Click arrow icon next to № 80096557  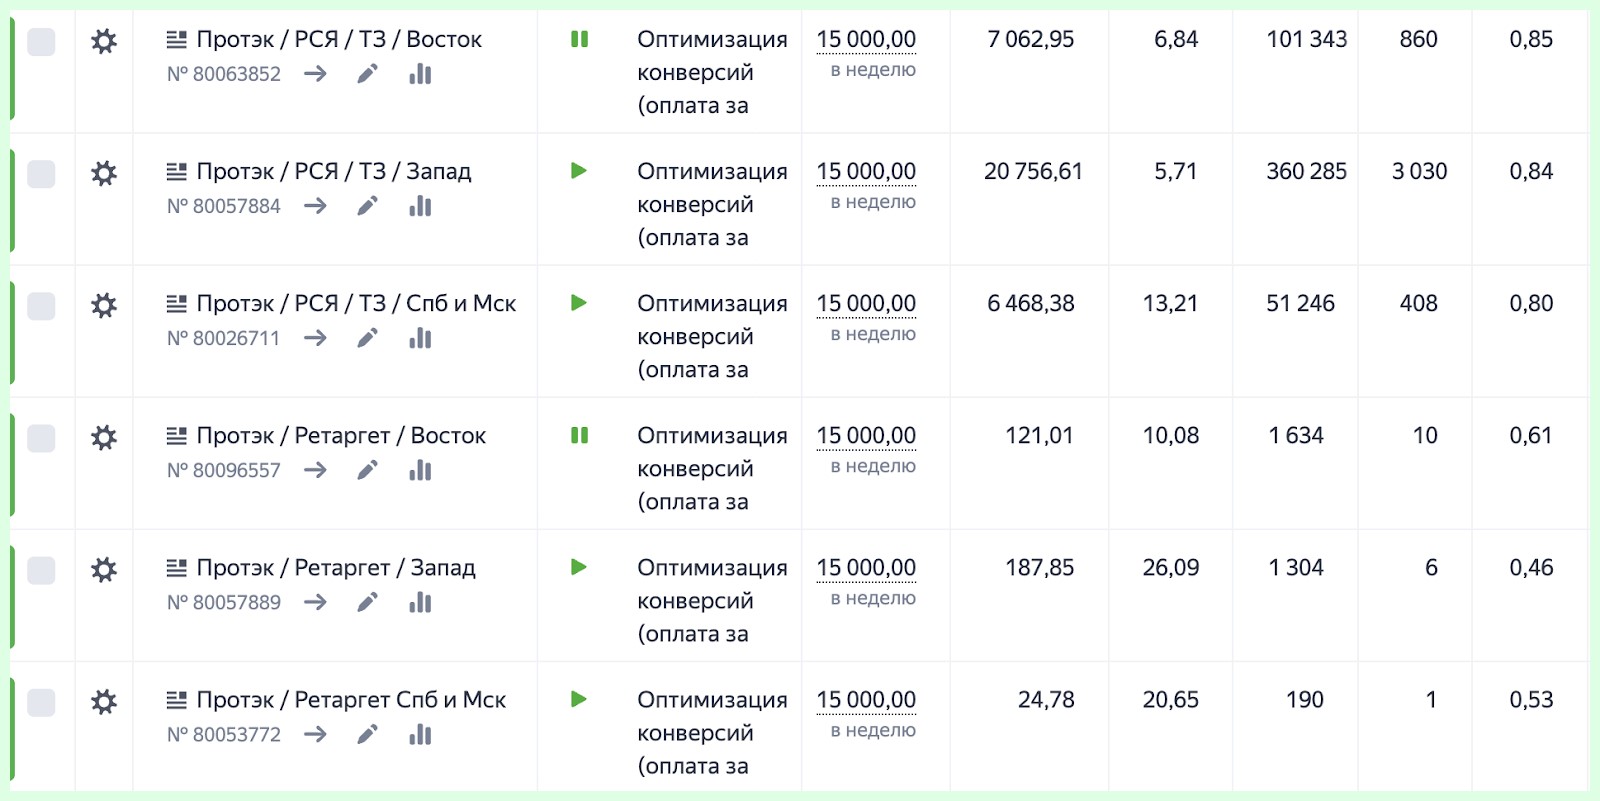(x=316, y=470)
